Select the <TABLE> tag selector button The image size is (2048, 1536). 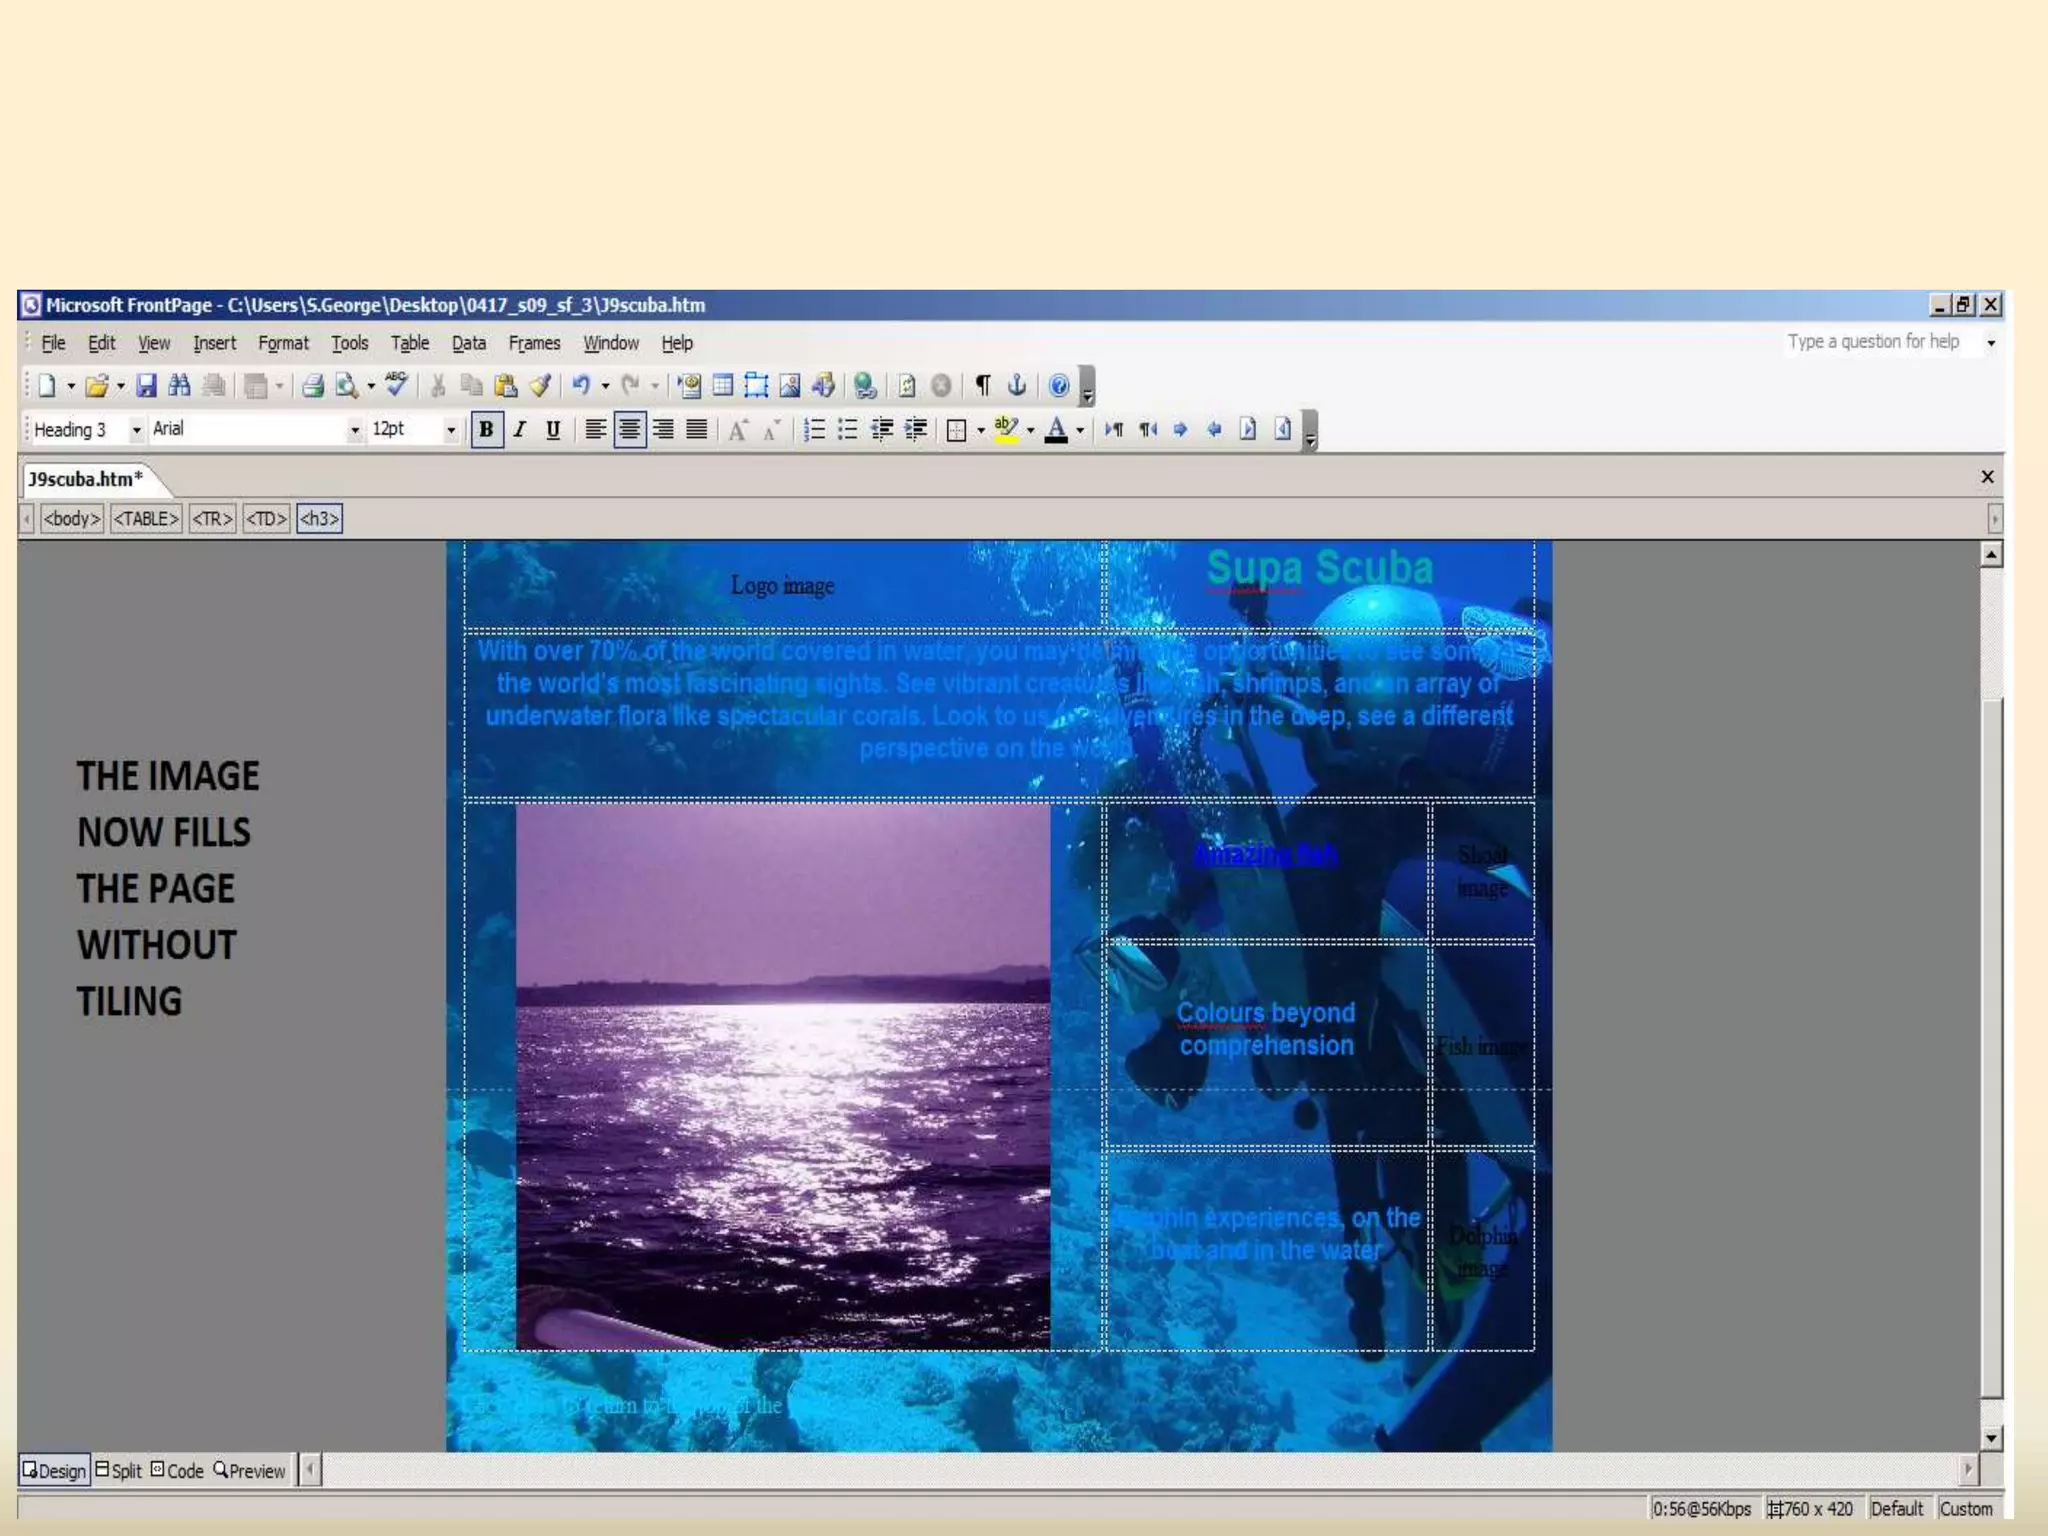tap(146, 519)
